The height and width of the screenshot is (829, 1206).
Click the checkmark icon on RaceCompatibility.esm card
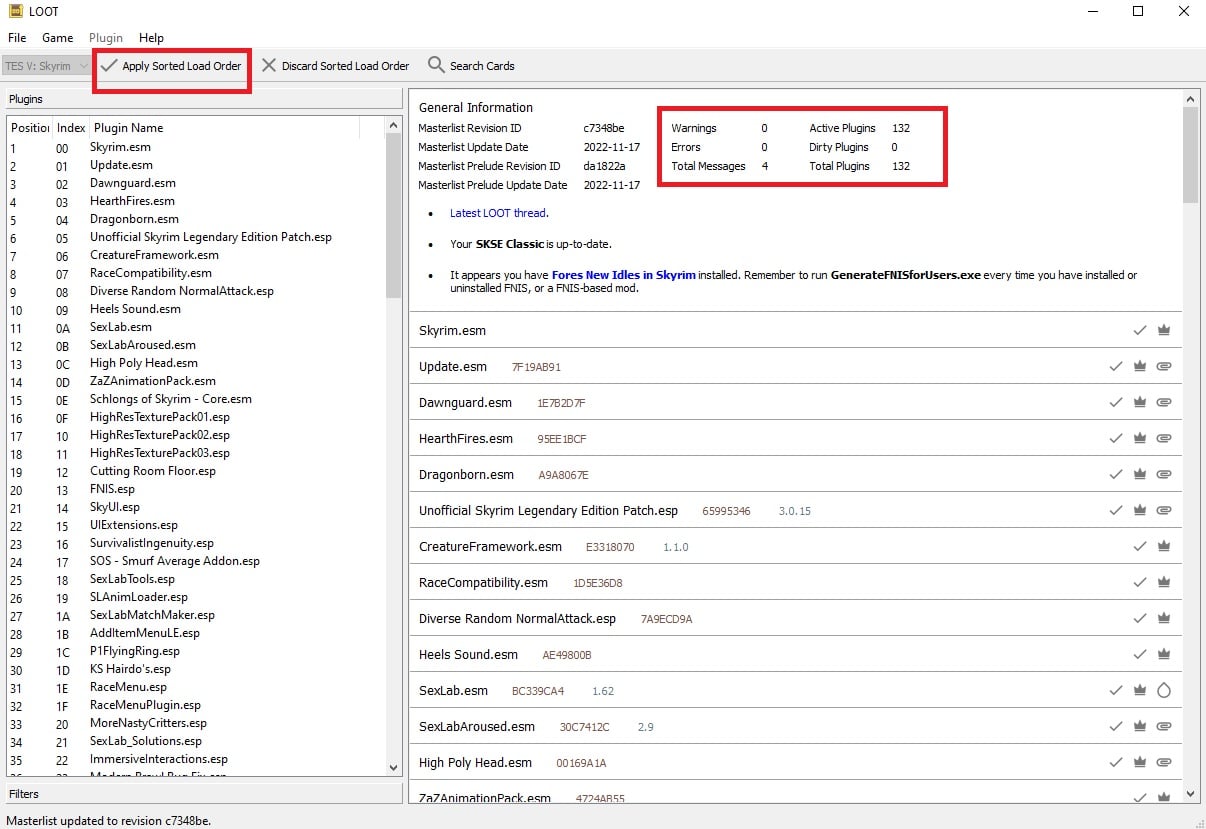click(x=1140, y=583)
